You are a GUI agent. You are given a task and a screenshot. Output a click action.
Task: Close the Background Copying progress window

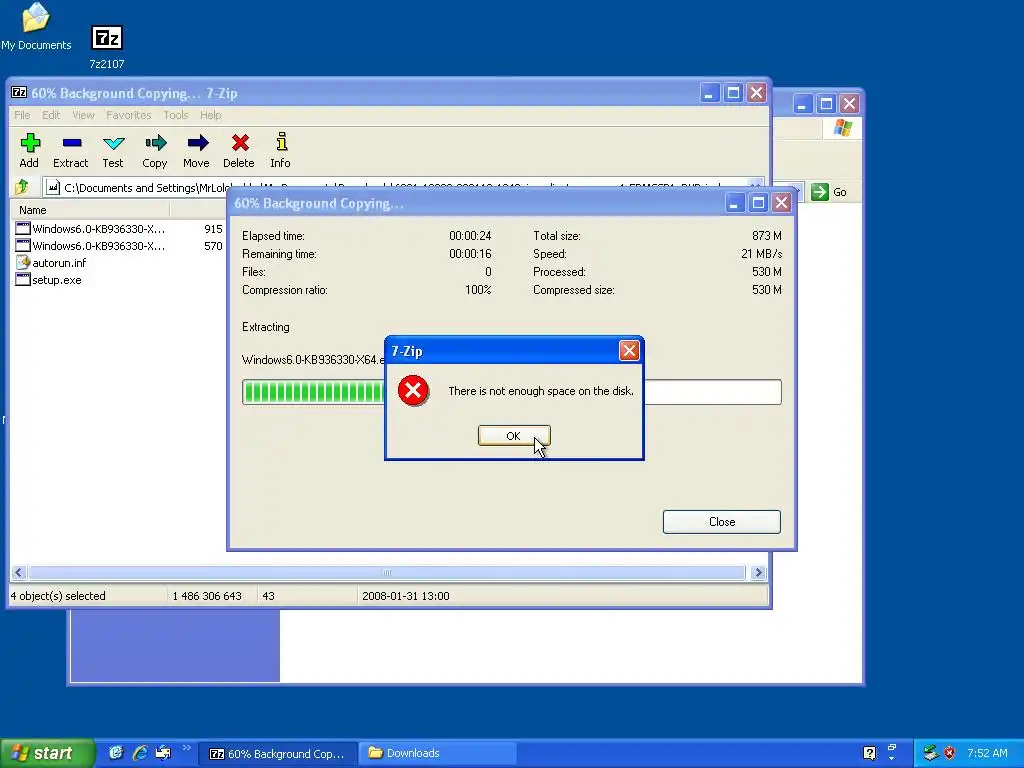(782, 203)
